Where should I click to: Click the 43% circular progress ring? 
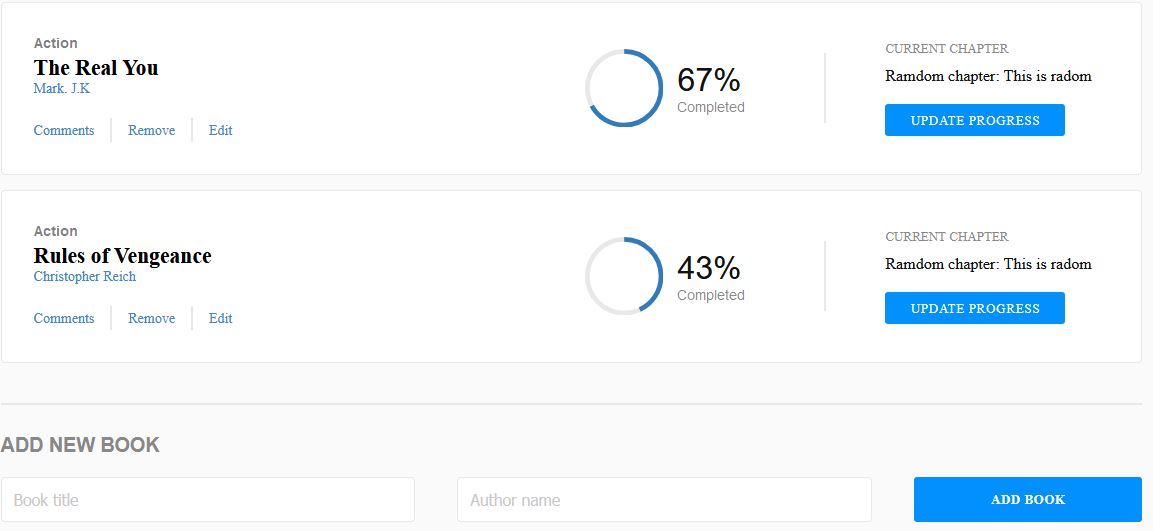pos(624,276)
